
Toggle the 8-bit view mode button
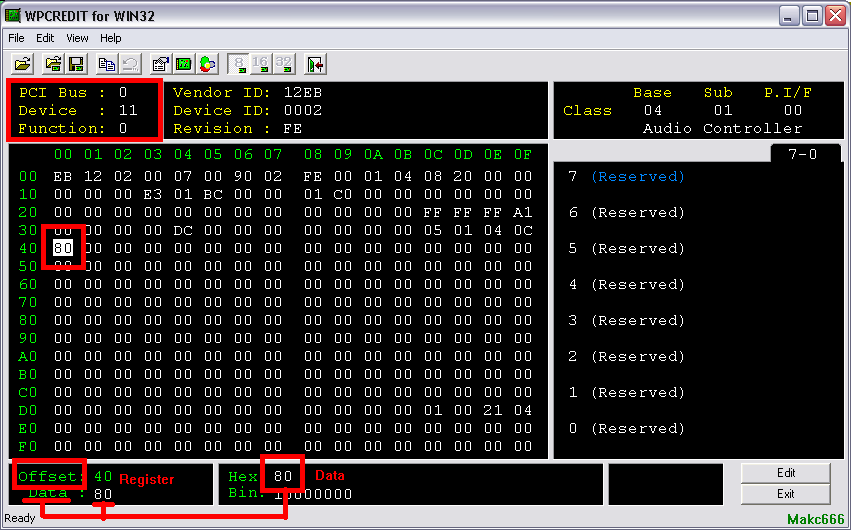tap(239, 64)
